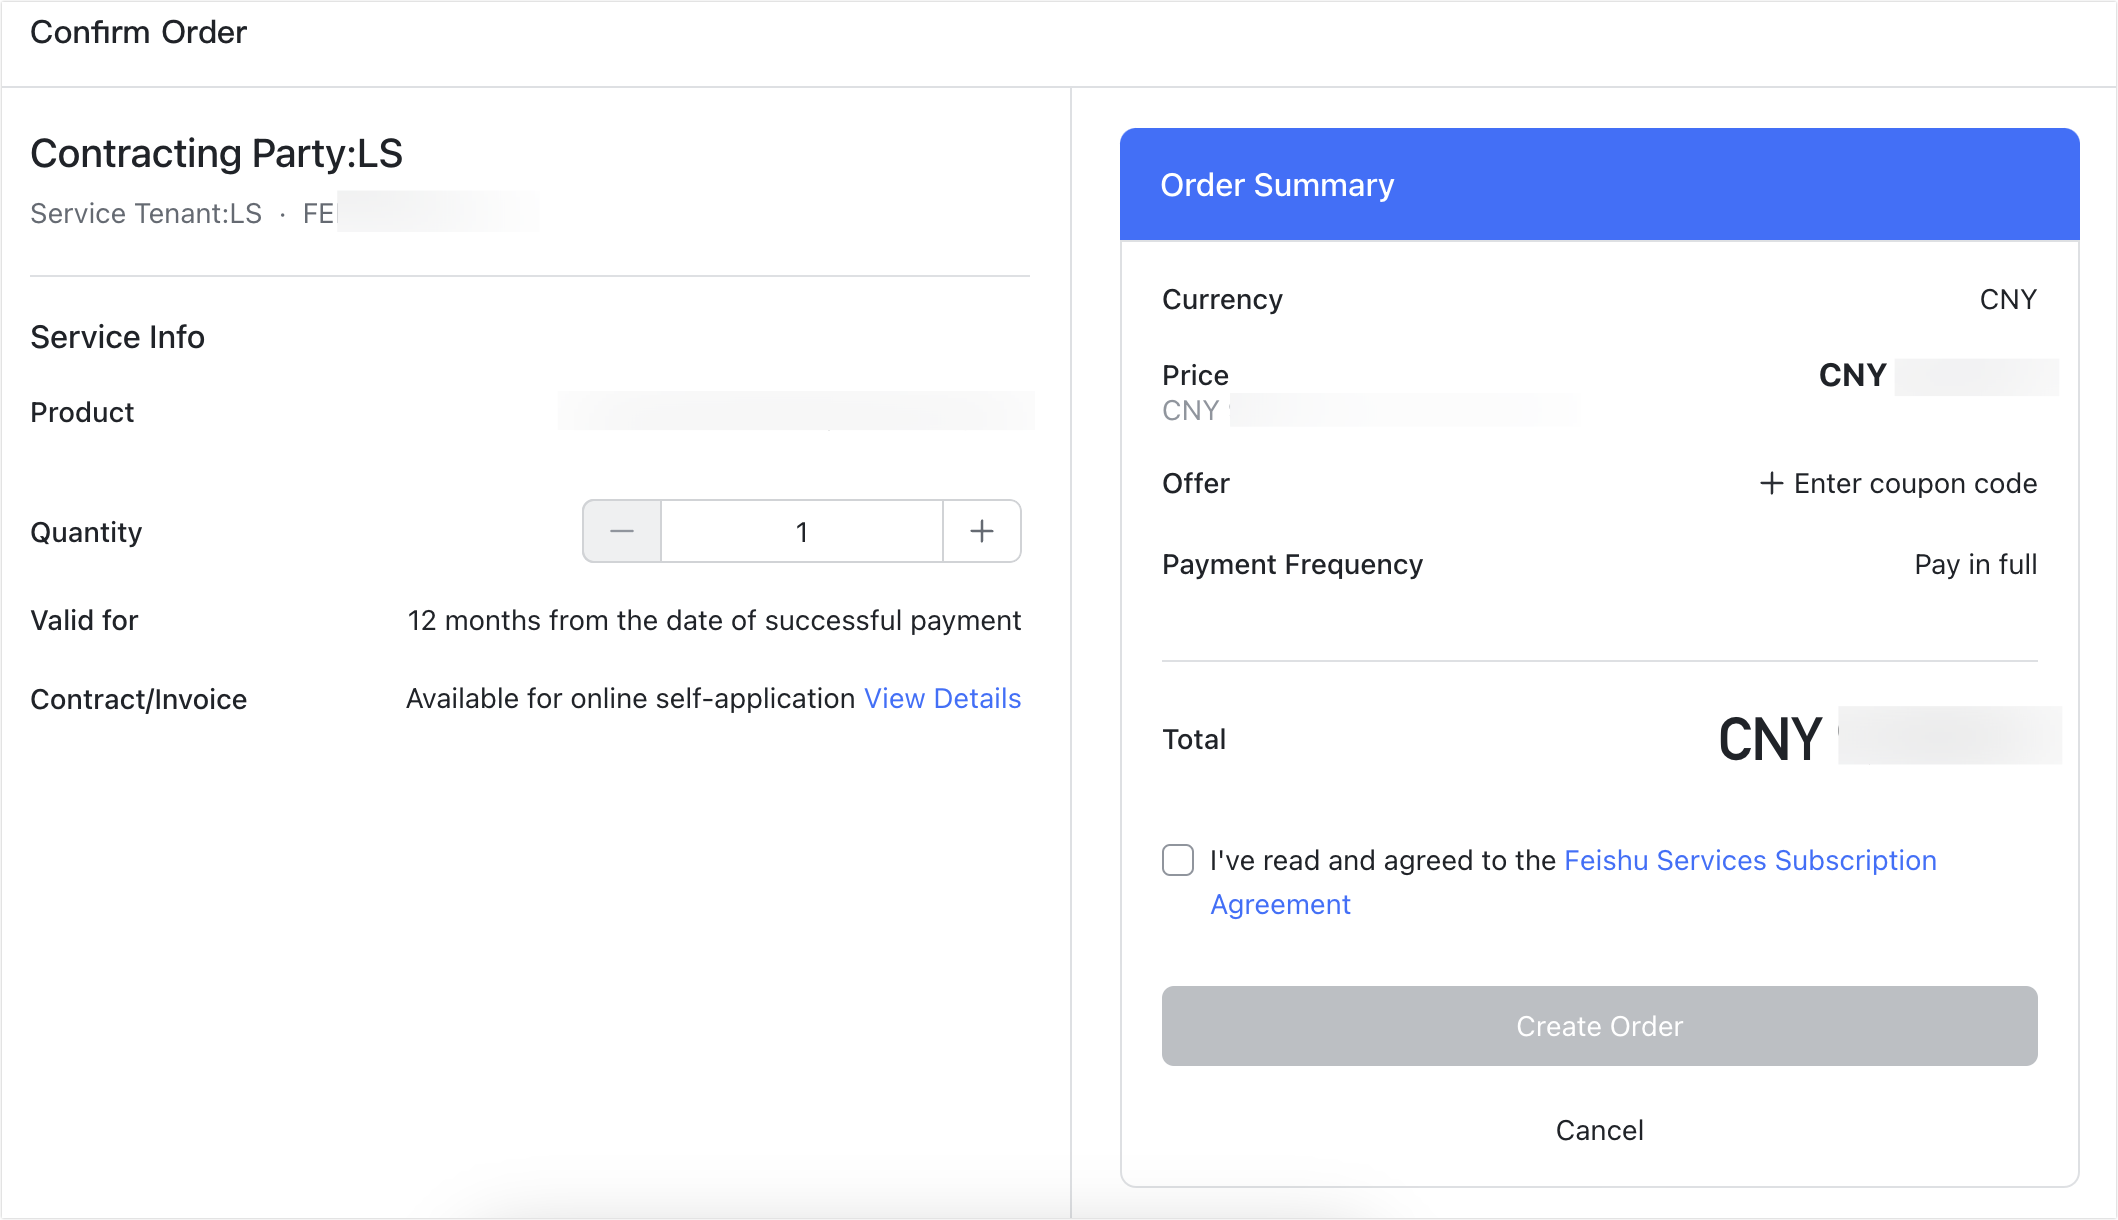The width and height of the screenshot is (2118, 1220).
Task: Select the Service Tenant:LS label
Action: click(x=145, y=213)
